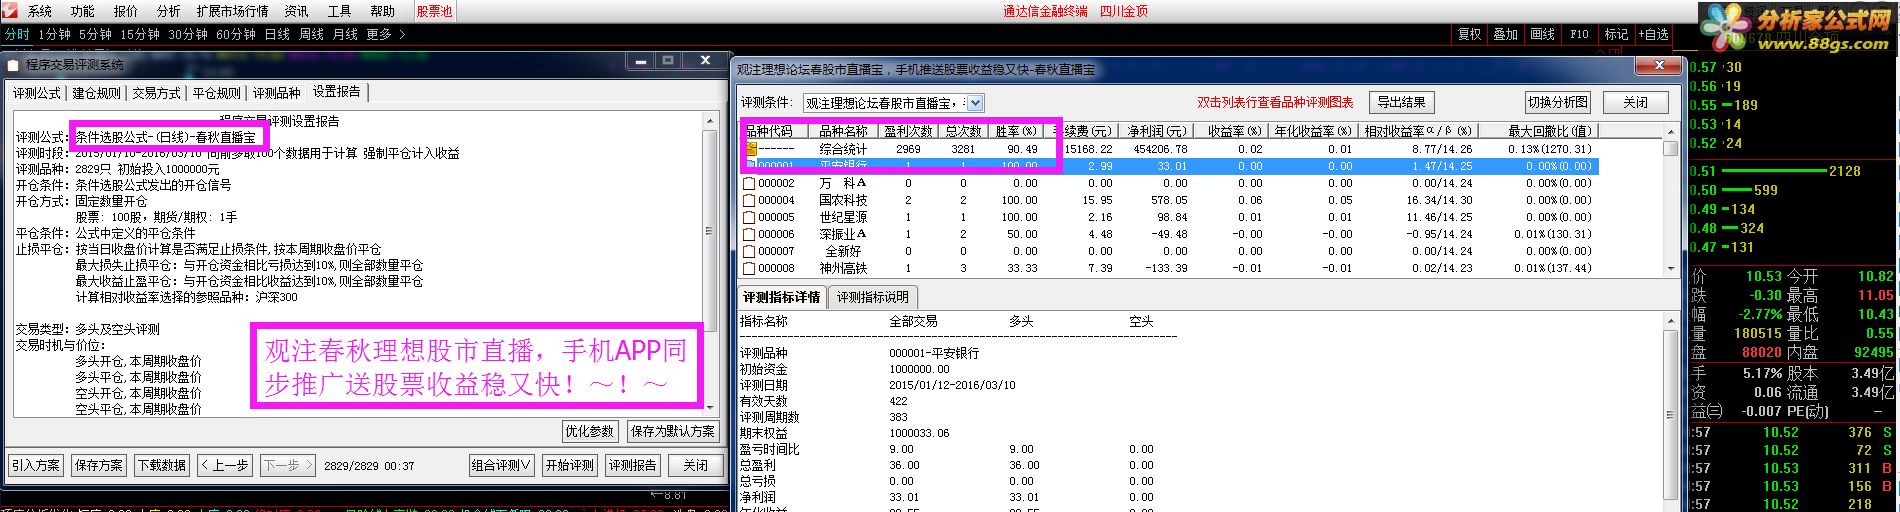Check the box for stock 000002

(749, 183)
